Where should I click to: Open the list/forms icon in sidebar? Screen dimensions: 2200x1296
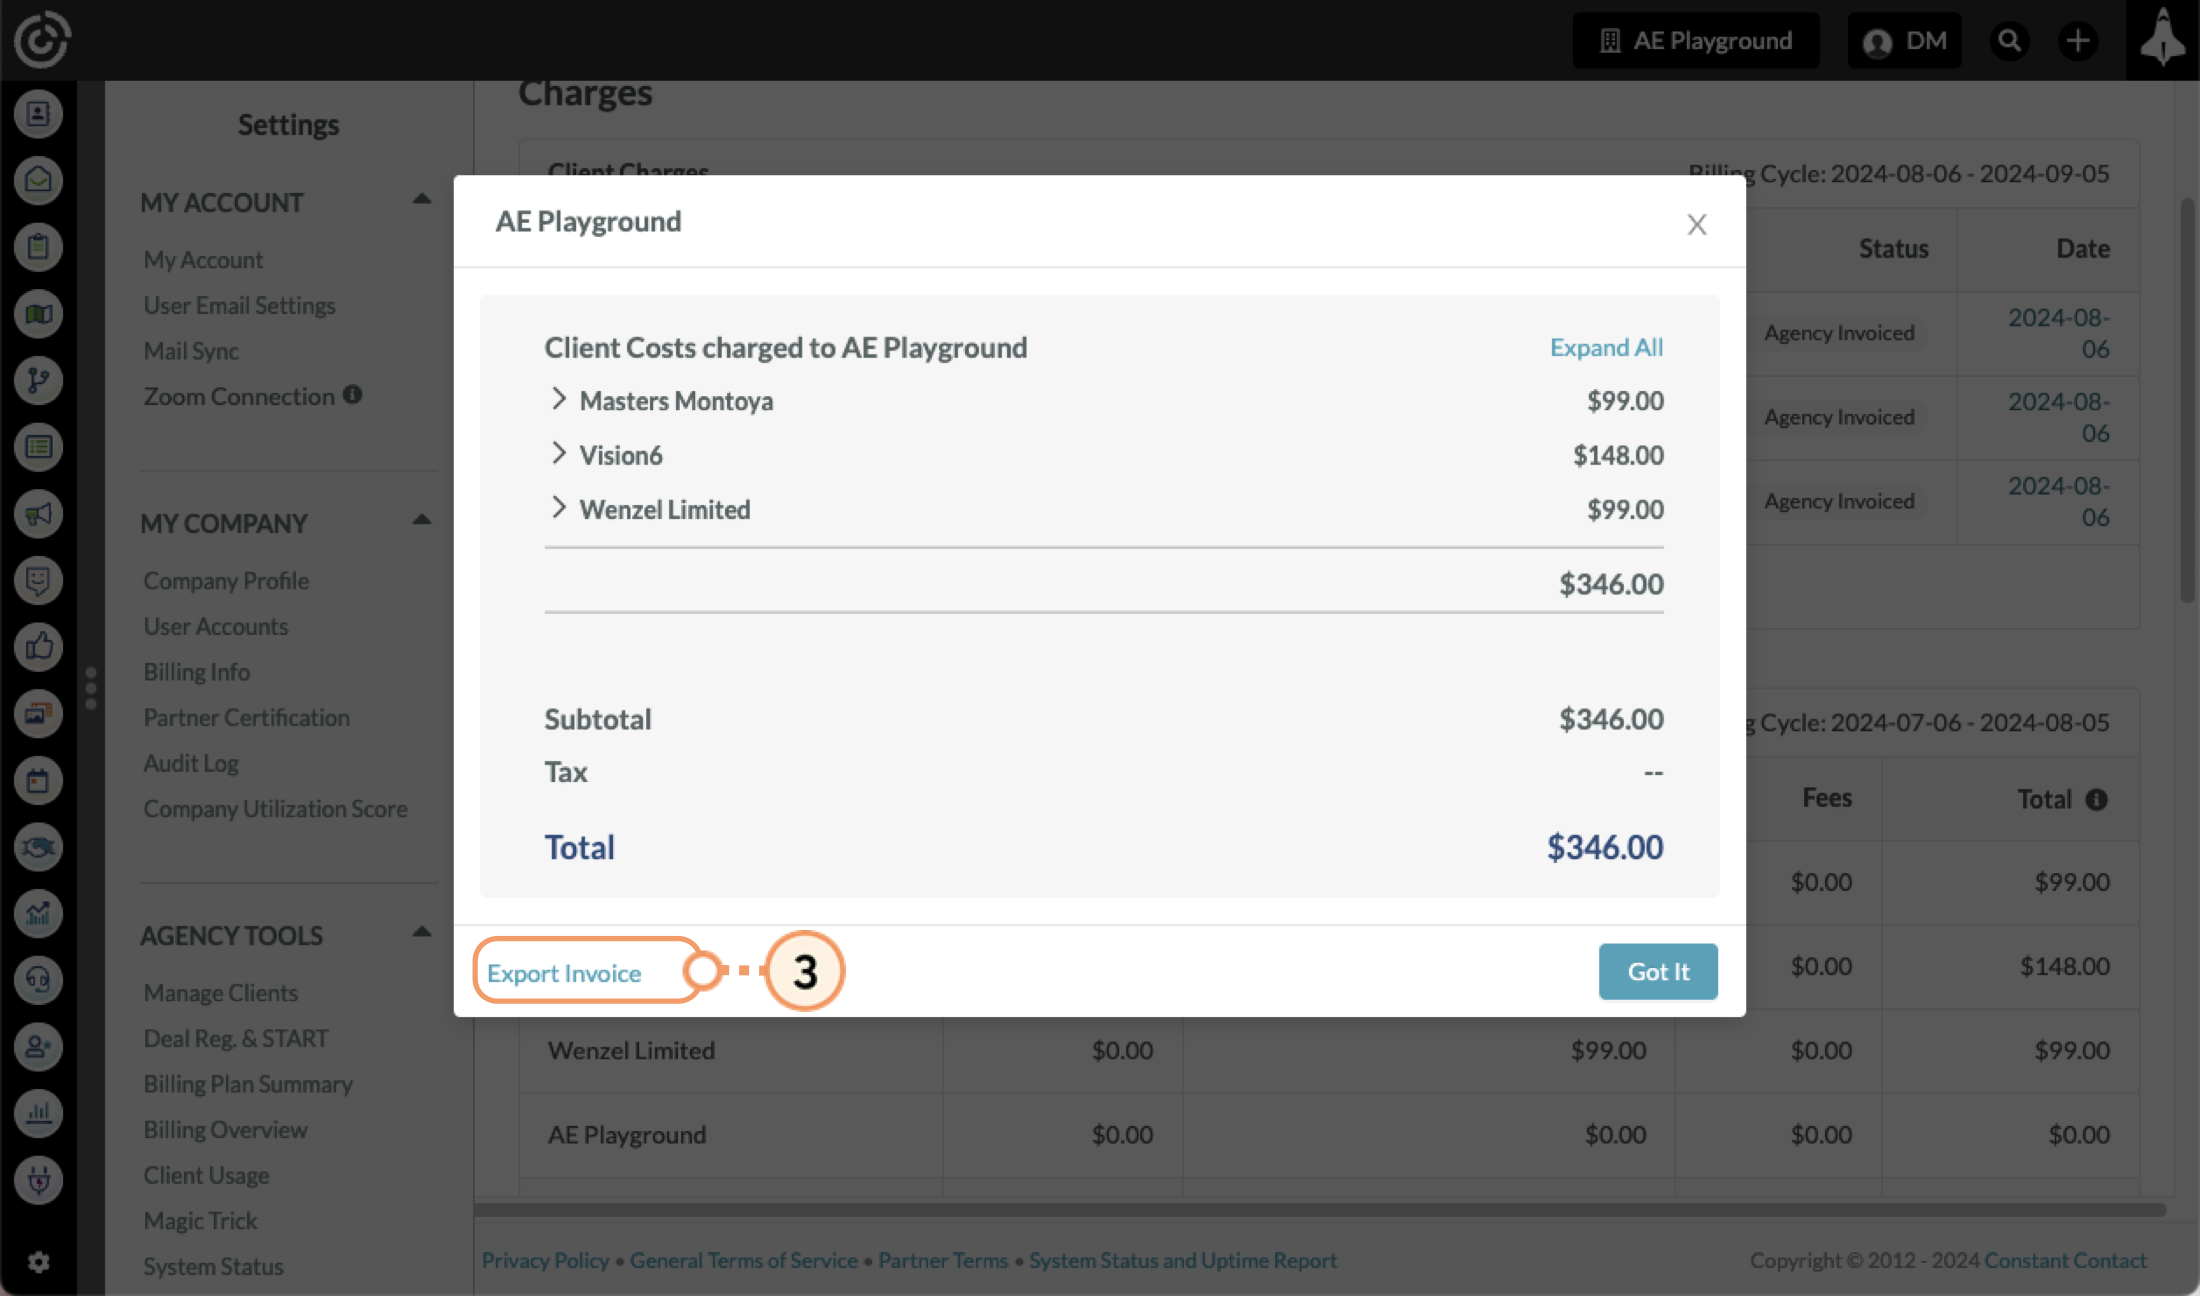click(38, 447)
